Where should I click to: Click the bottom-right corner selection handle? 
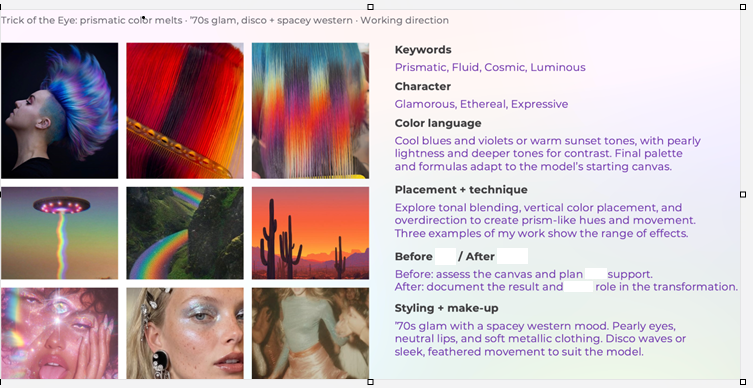(743, 382)
